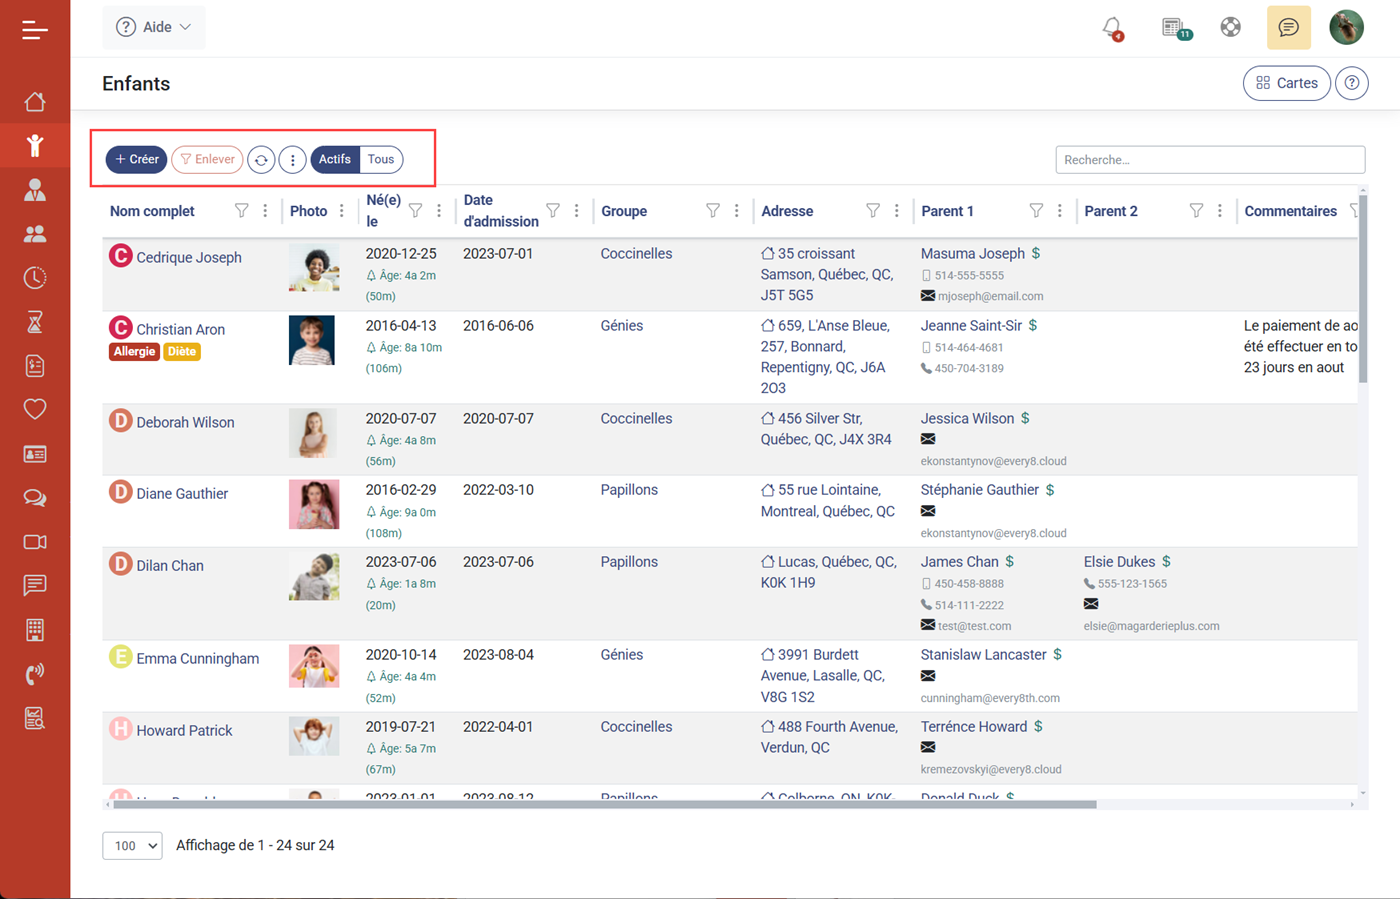Click the refresh icon next to Enlever
Screen dimensions: 1400x899
261,159
